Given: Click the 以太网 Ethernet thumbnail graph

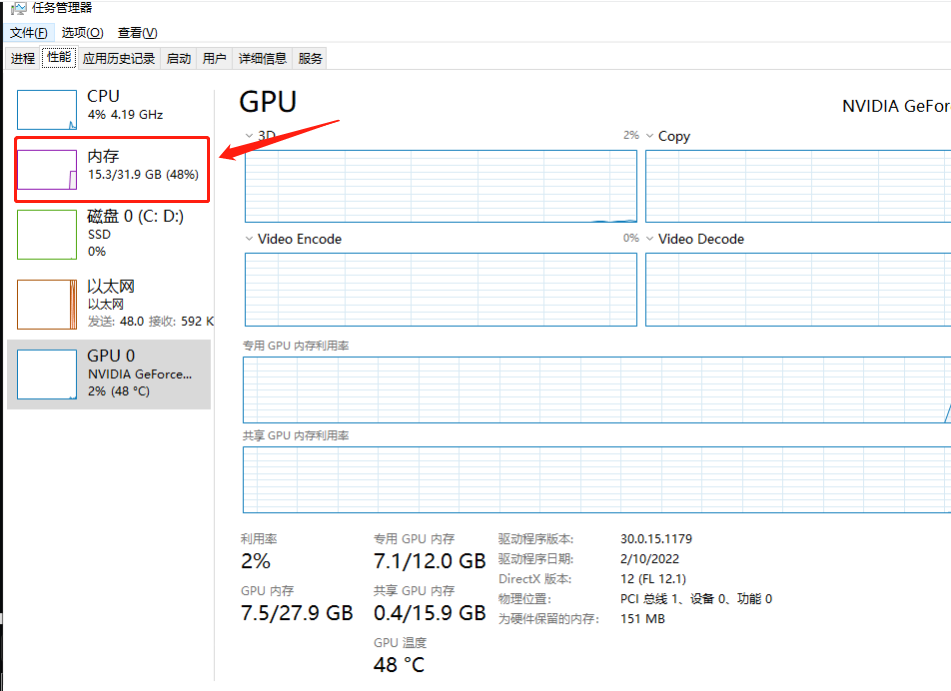Looking at the screenshot, I should (x=47, y=304).
